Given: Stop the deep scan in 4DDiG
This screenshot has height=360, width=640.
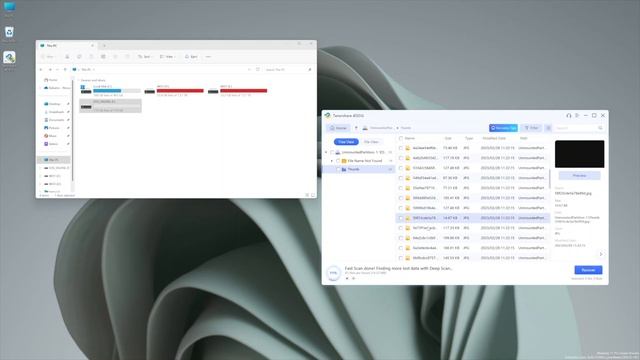Looking at the screenshot, I should (x=353, y=278).
